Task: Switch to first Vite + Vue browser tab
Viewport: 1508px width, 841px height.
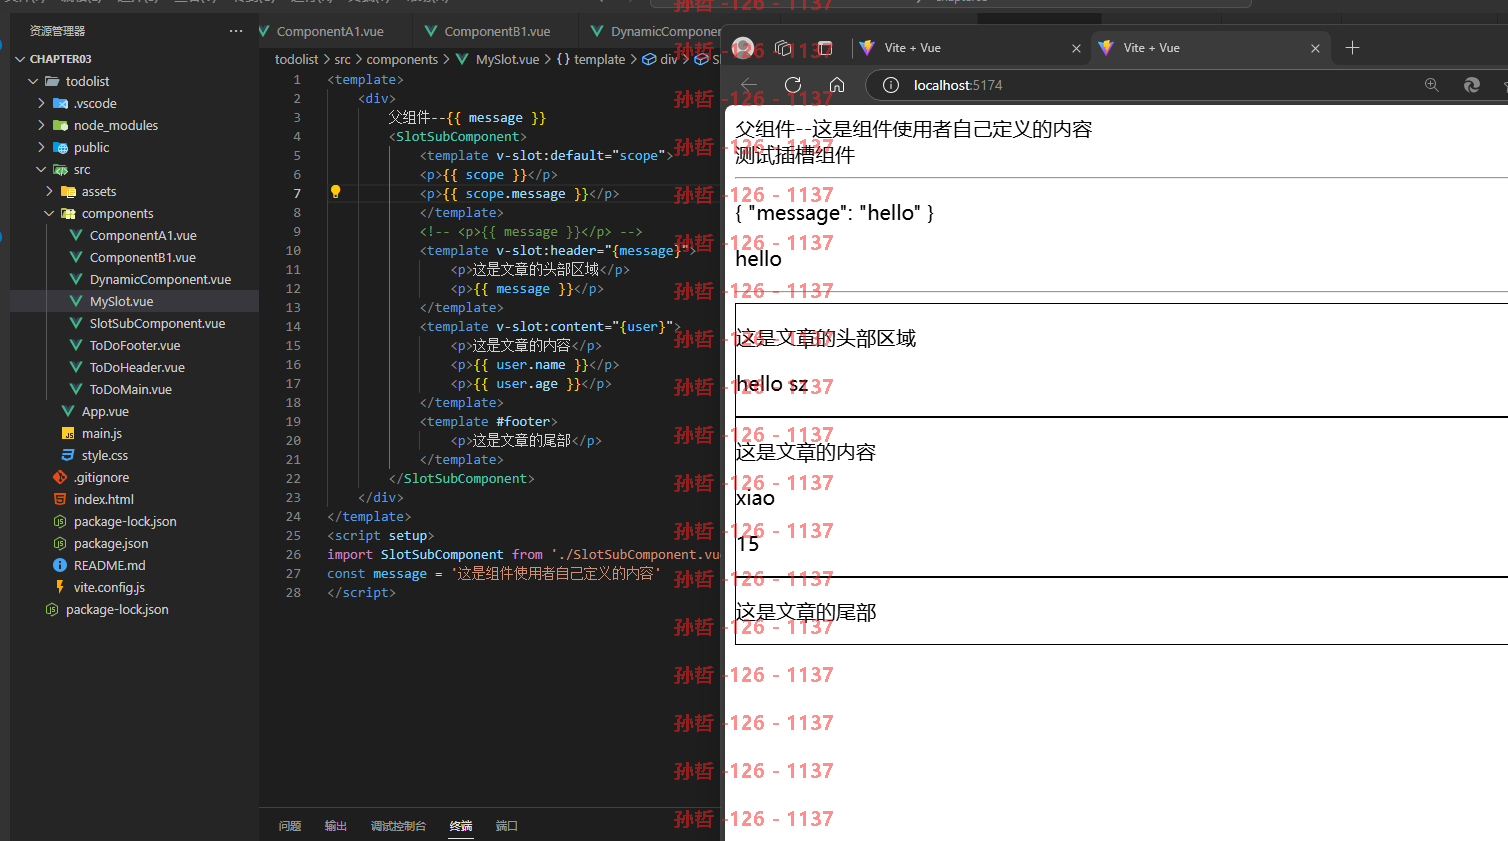Action: point(970,48)
